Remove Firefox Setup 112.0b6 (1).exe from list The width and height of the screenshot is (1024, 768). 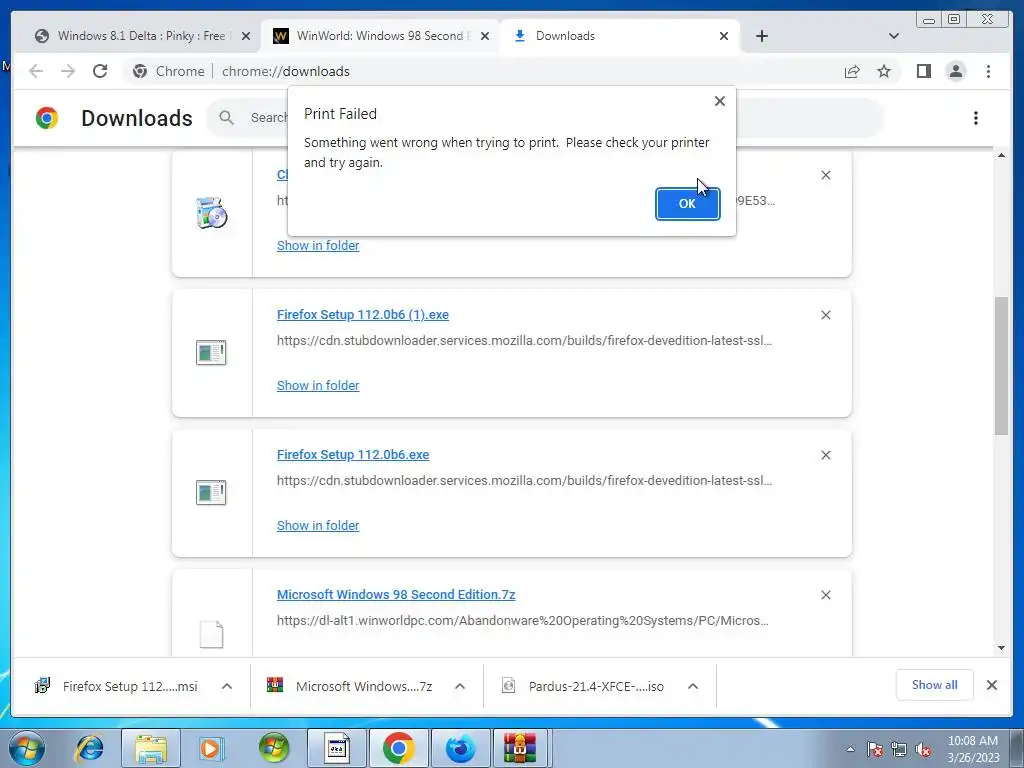click(x=825, y=315)
